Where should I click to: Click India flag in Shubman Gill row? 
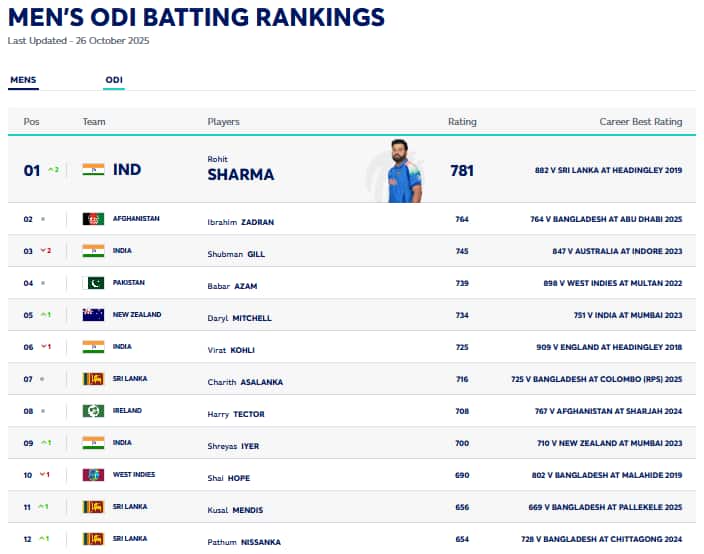pyautogui.click(x=93, y=251)
